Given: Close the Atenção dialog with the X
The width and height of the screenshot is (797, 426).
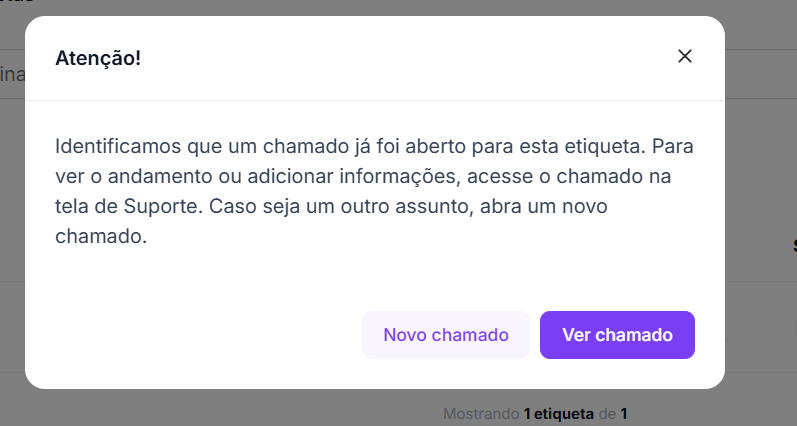Looking at the screenshot, I should (x=685, y=56).
